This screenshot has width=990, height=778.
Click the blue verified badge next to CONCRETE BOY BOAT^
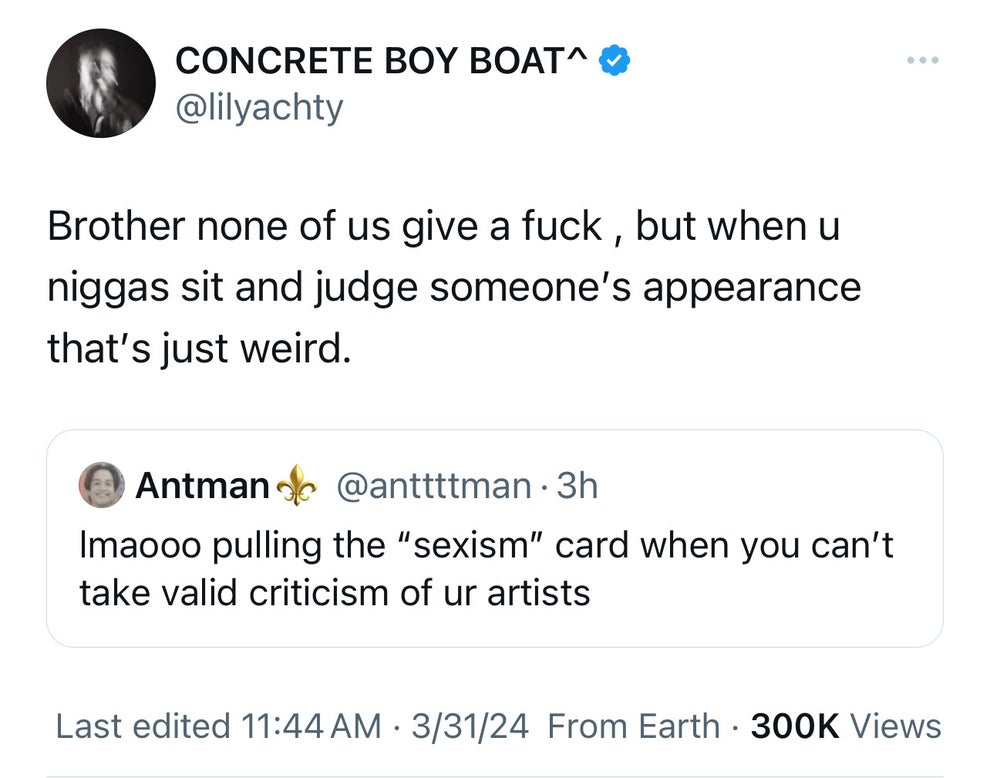point(611,60)
